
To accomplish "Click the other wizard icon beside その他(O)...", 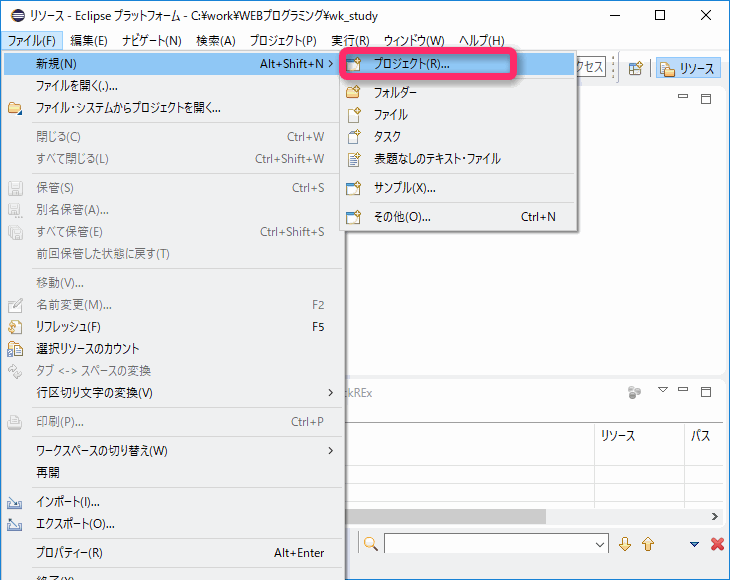I will (354, 216).
